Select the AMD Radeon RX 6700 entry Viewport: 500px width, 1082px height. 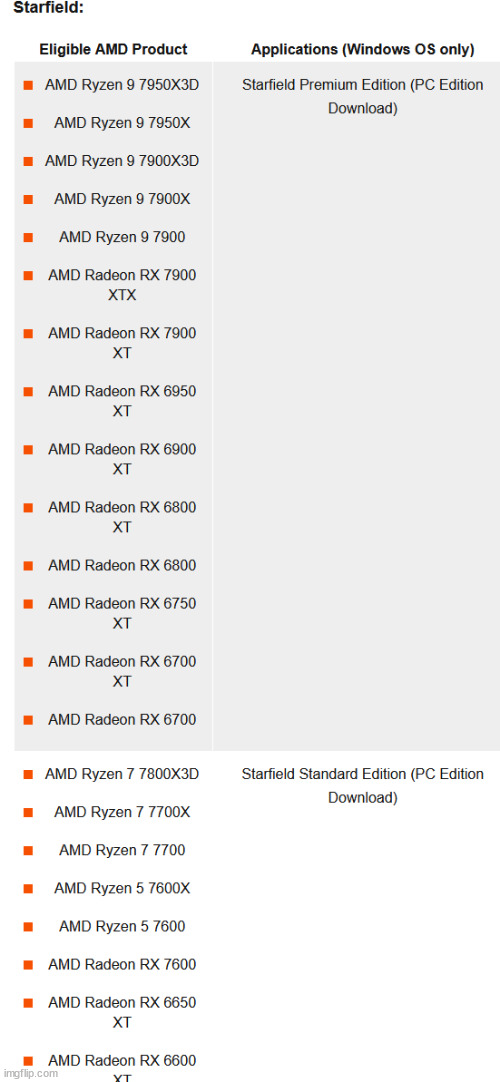pos(122,720)
